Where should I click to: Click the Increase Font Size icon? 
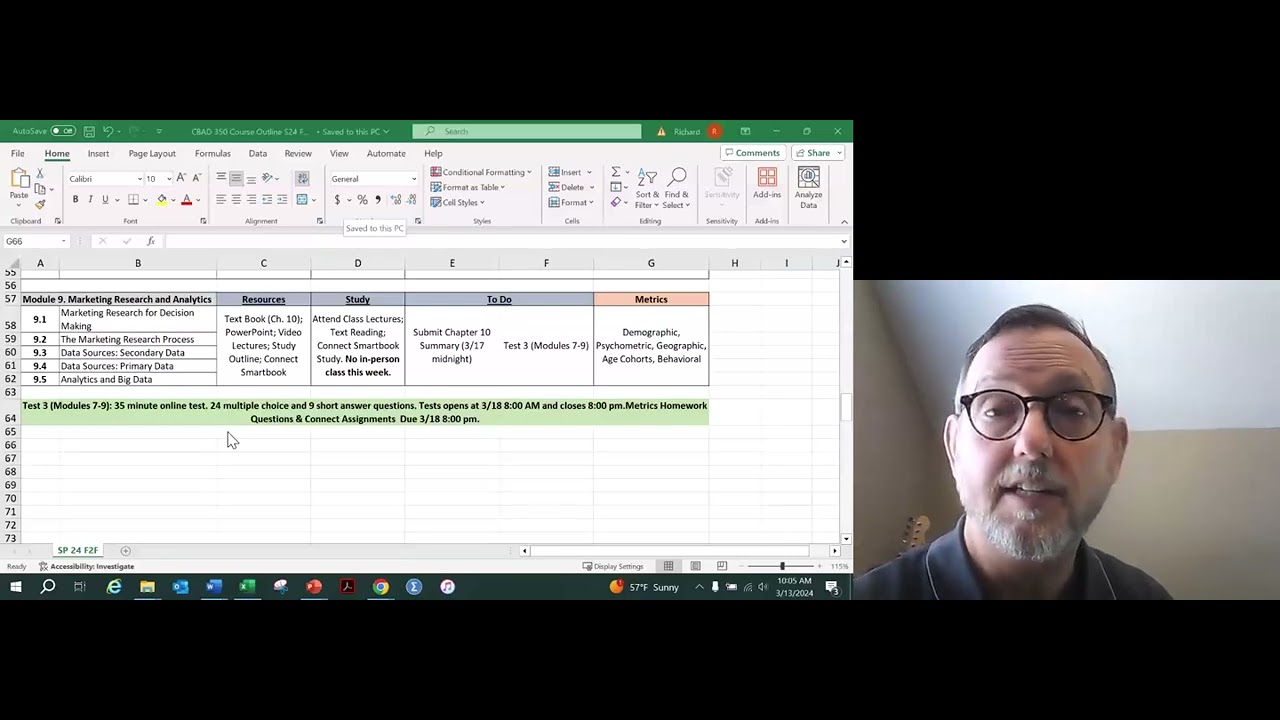181,178
